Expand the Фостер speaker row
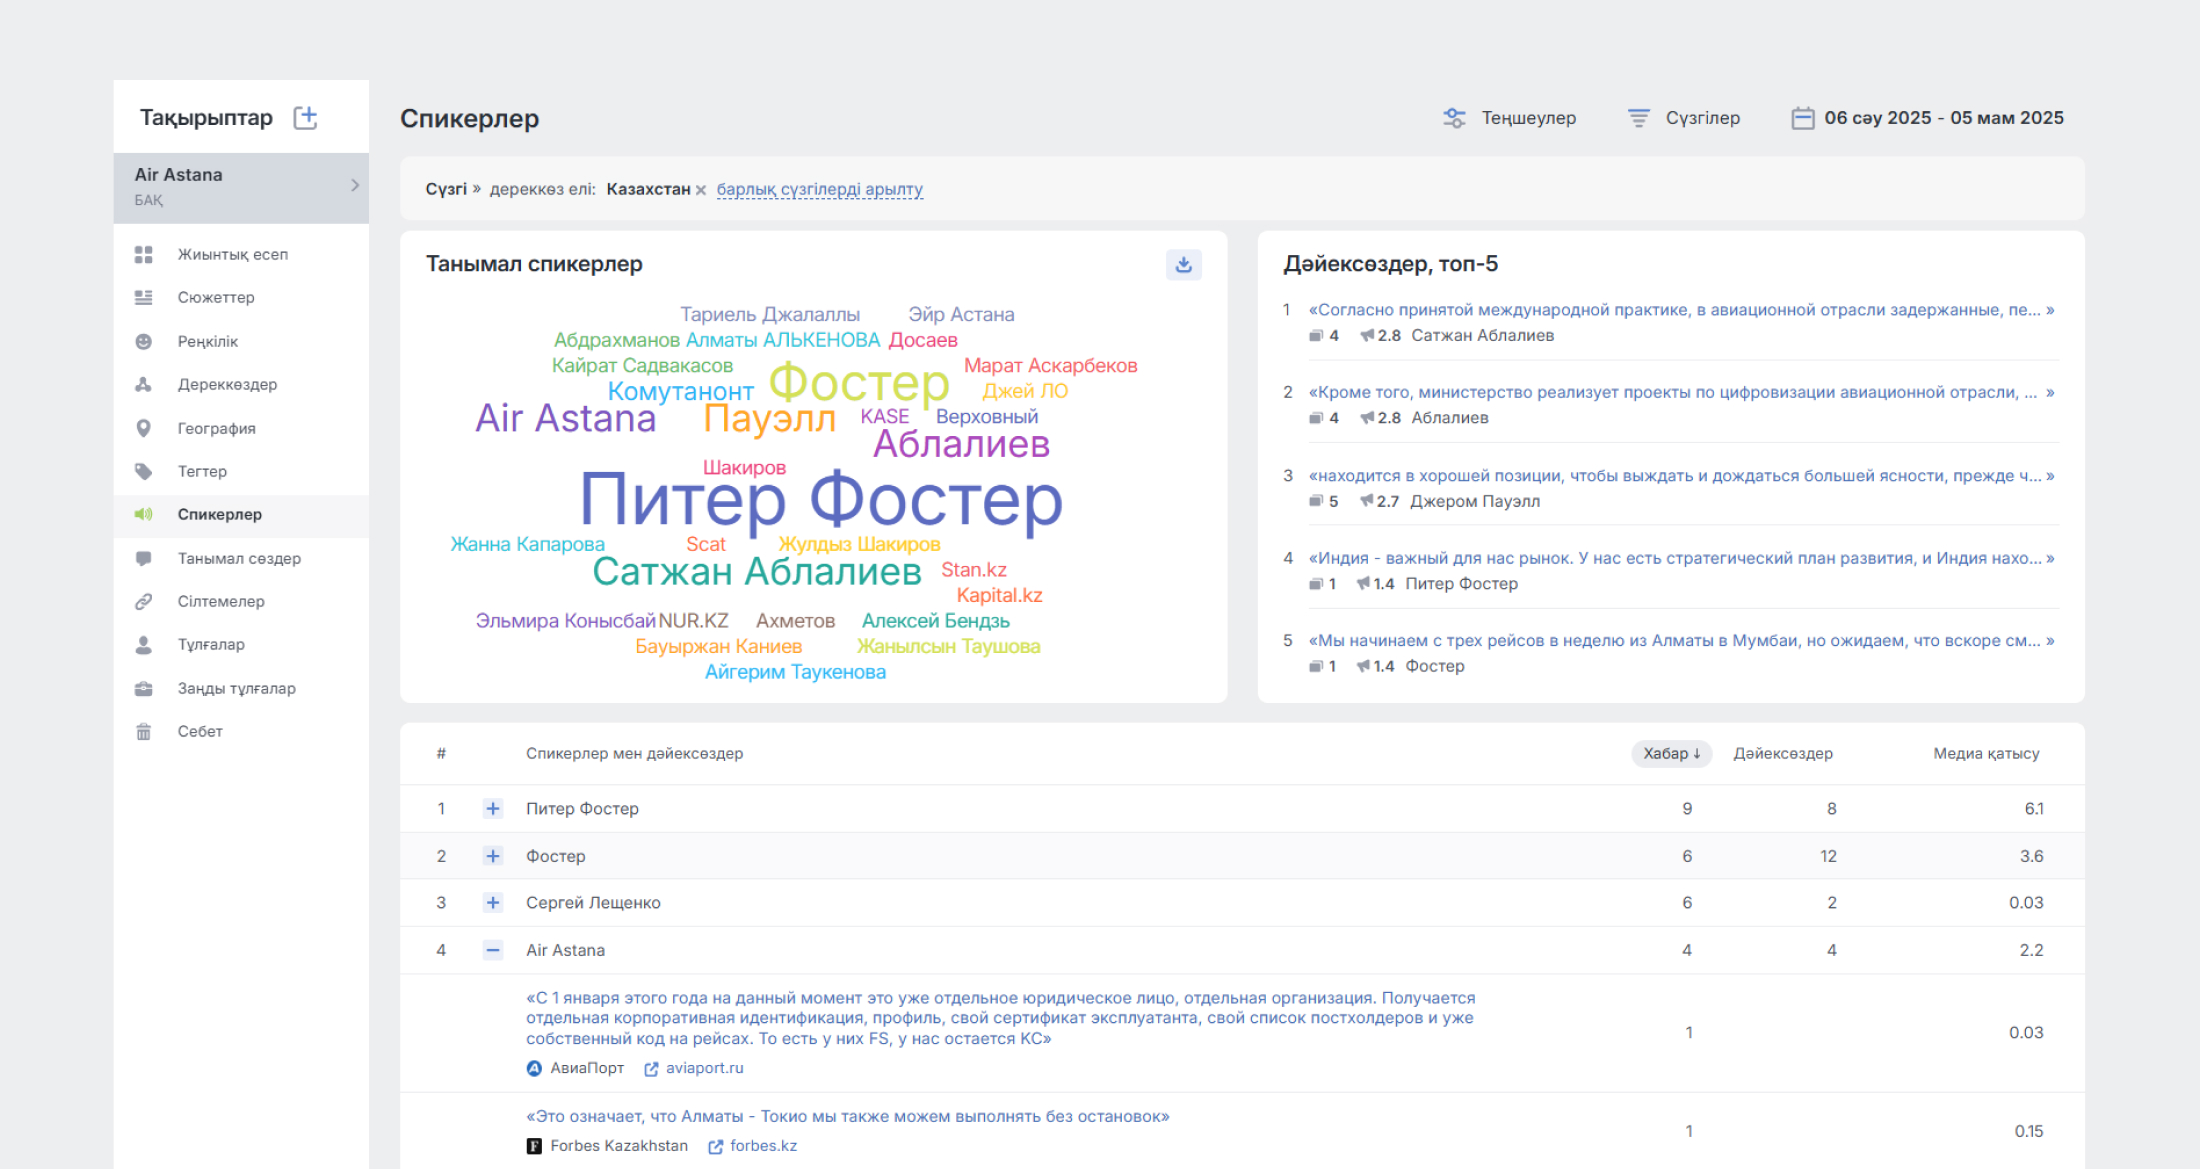2200x1169 pixels. pos(493,856)
